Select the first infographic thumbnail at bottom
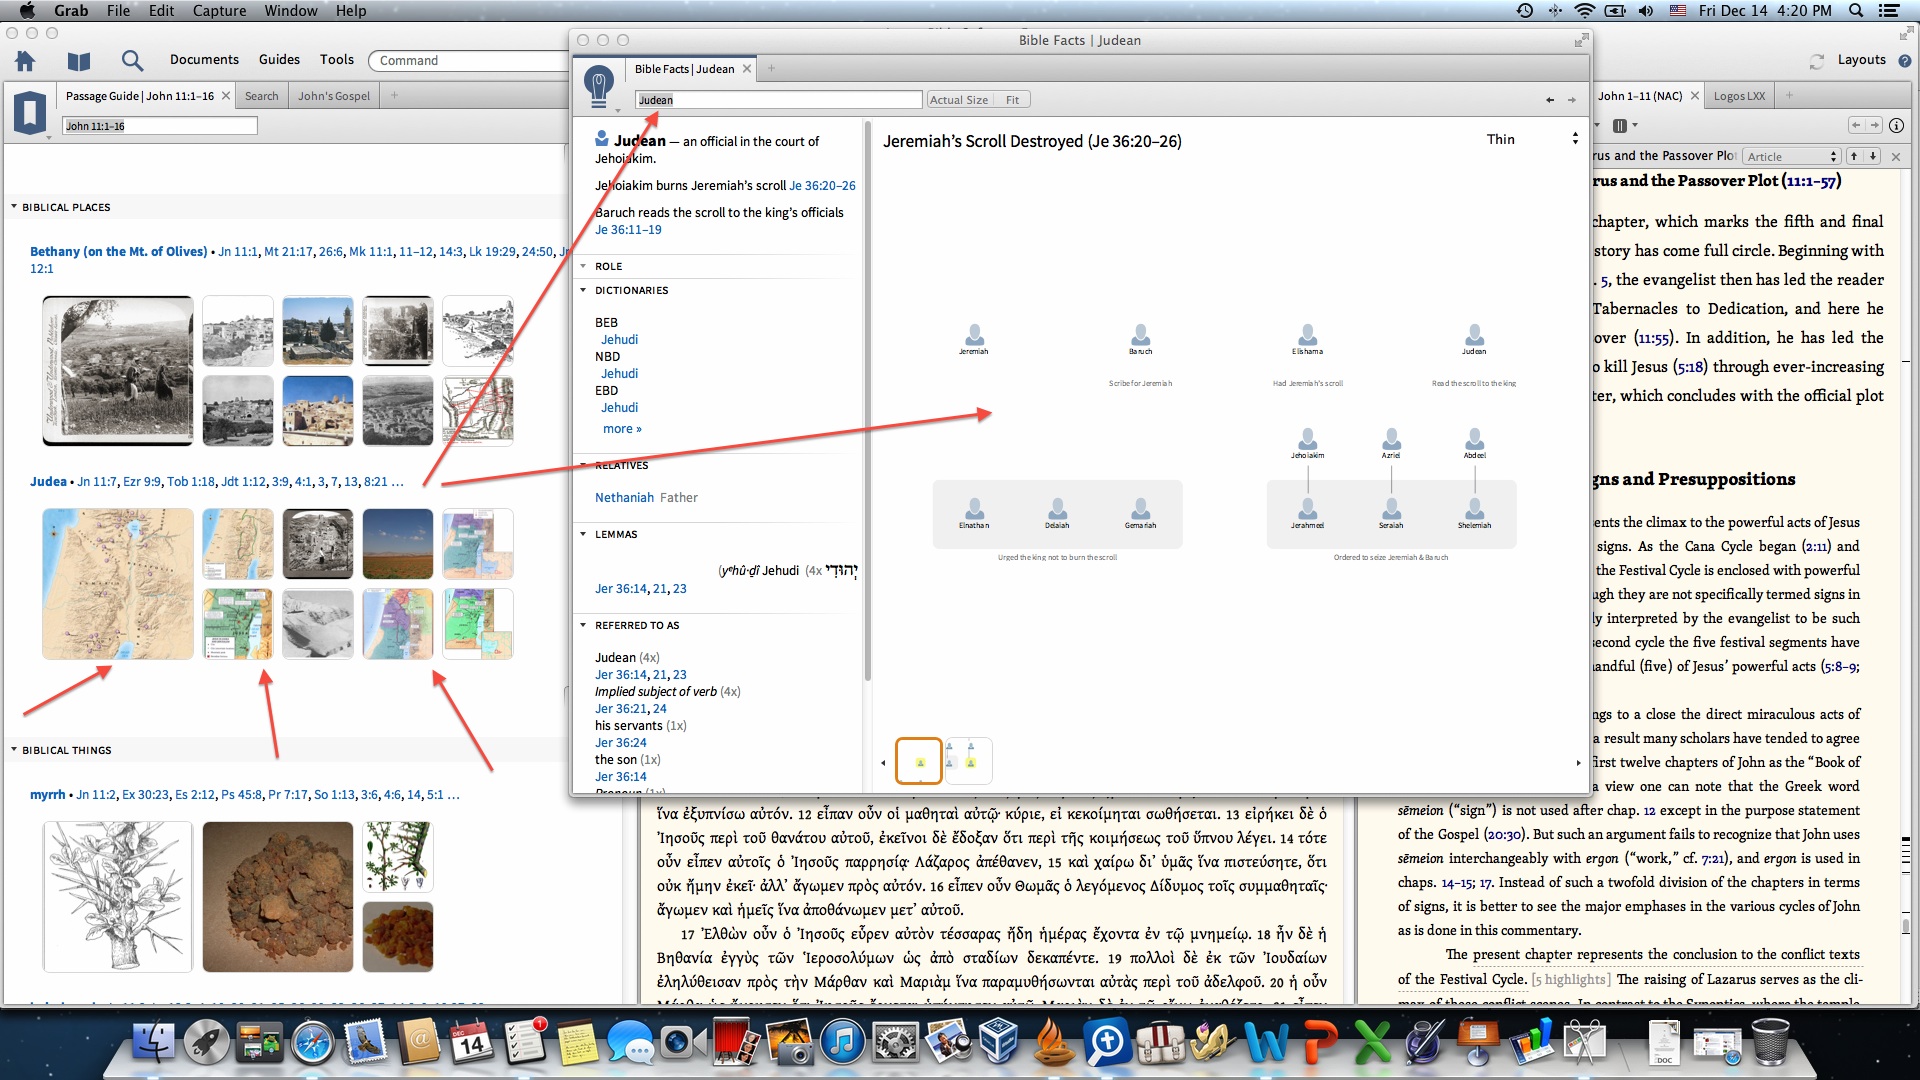1920x1080 pixels. (919, 762)
